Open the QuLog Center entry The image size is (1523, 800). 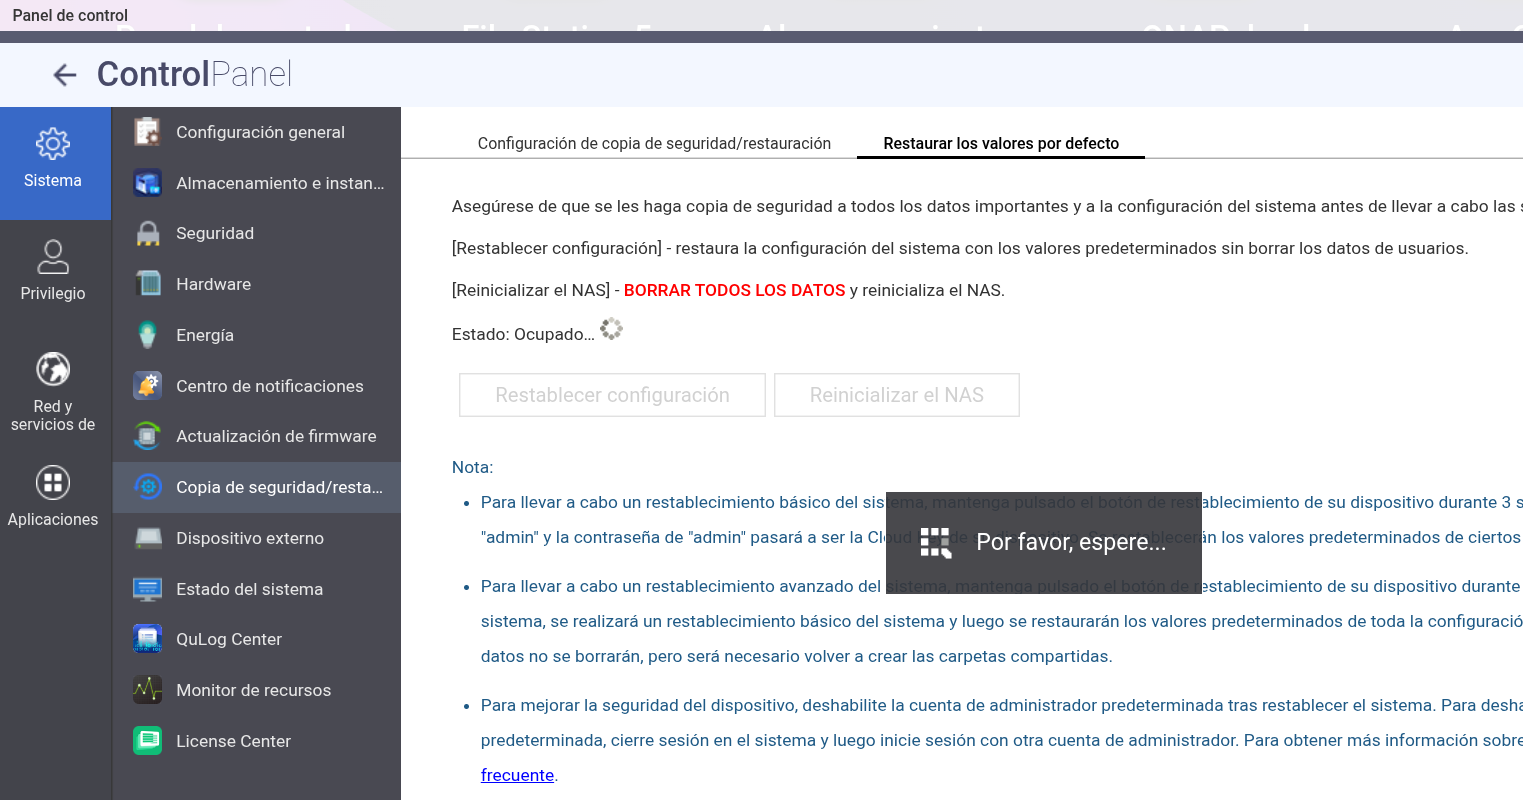tap(229, 639)
